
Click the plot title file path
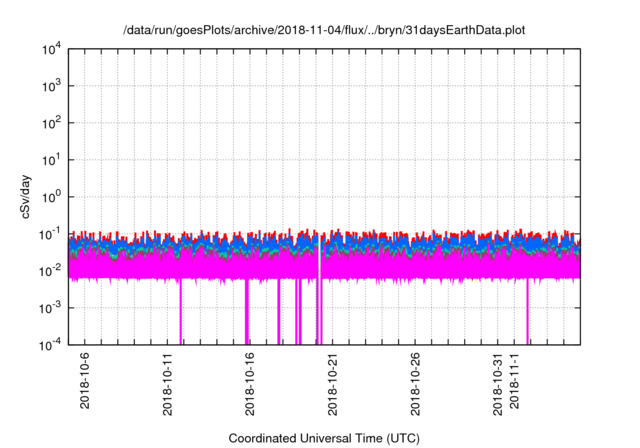coord(324,30)
